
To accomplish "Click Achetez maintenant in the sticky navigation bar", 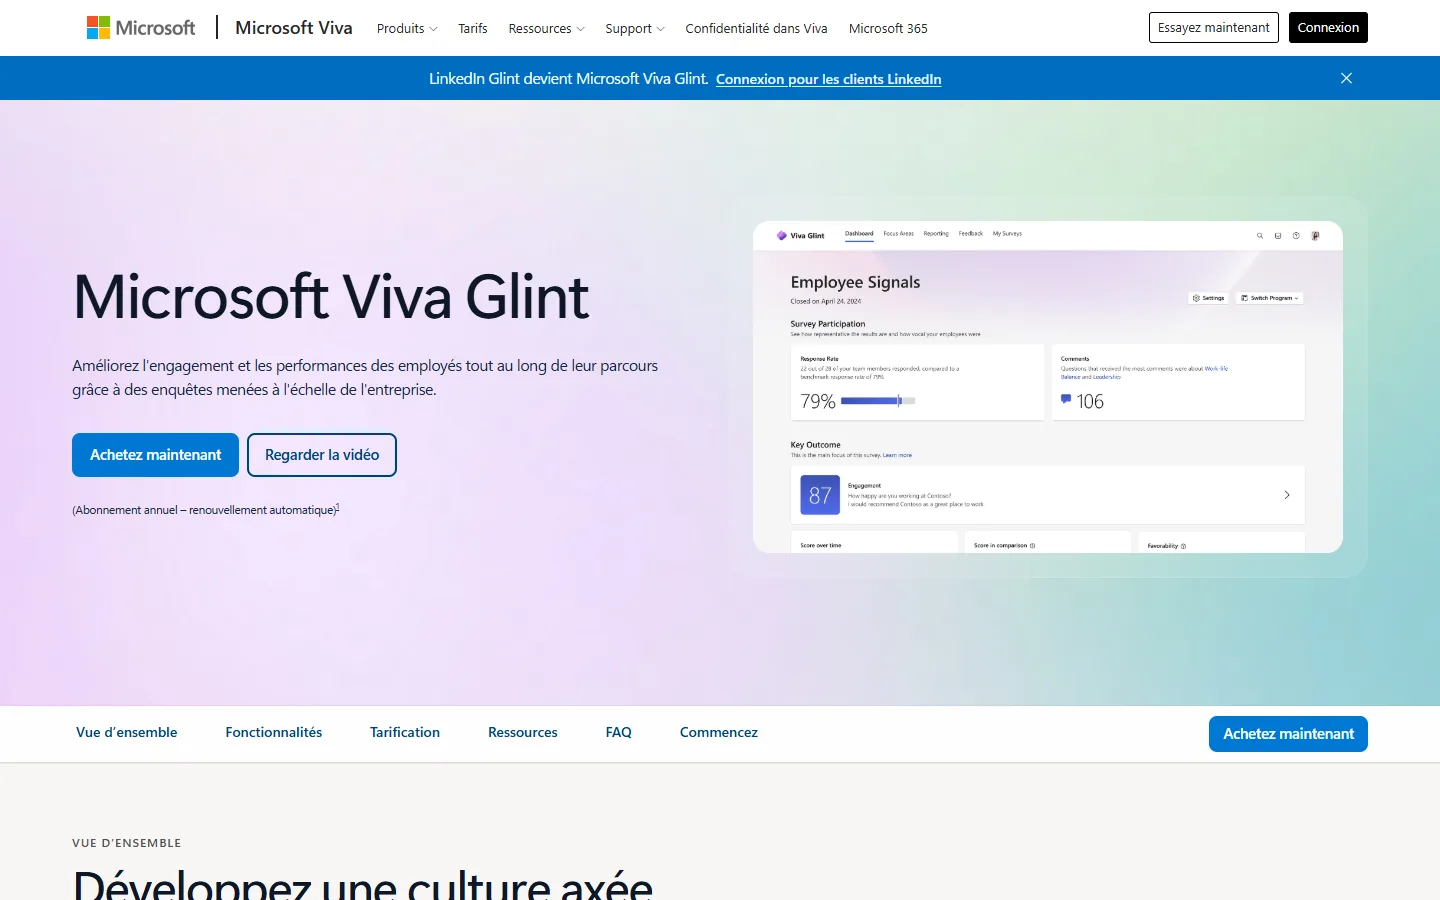I will 1288,734.
